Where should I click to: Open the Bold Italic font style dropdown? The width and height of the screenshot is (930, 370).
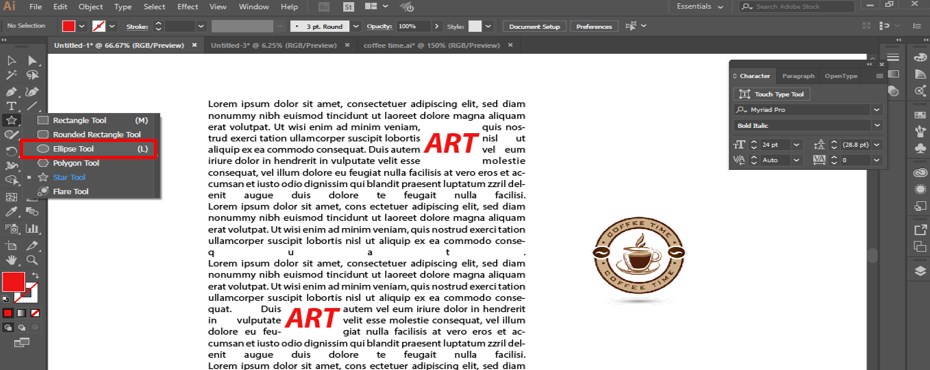pos(877,125)
